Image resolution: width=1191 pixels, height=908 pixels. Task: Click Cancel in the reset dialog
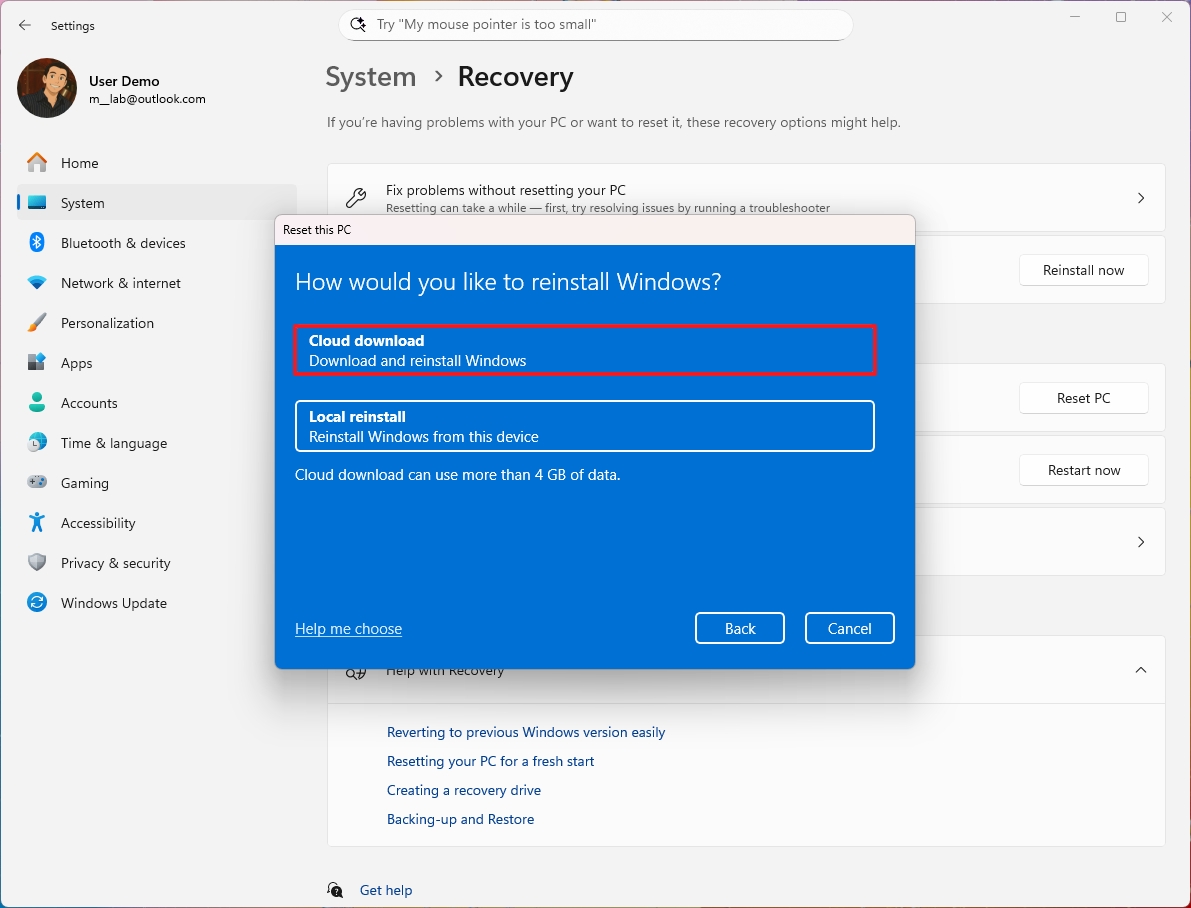click(x=849, y=628)
